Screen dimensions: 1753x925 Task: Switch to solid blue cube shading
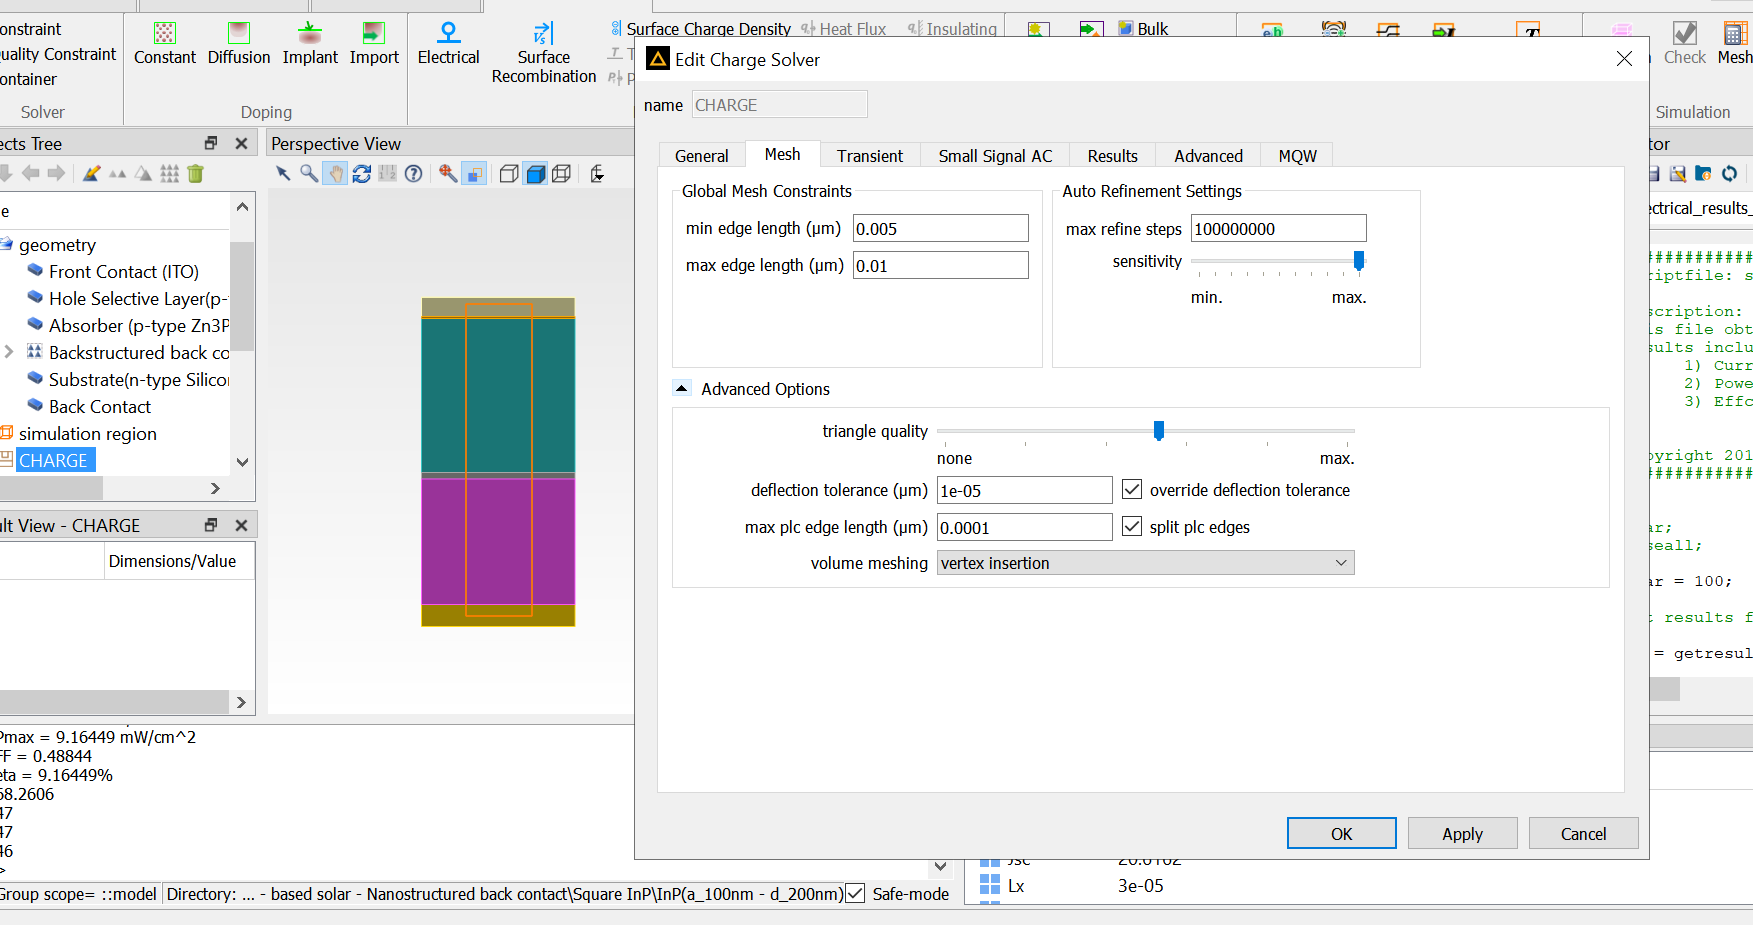tap(536, 174)
